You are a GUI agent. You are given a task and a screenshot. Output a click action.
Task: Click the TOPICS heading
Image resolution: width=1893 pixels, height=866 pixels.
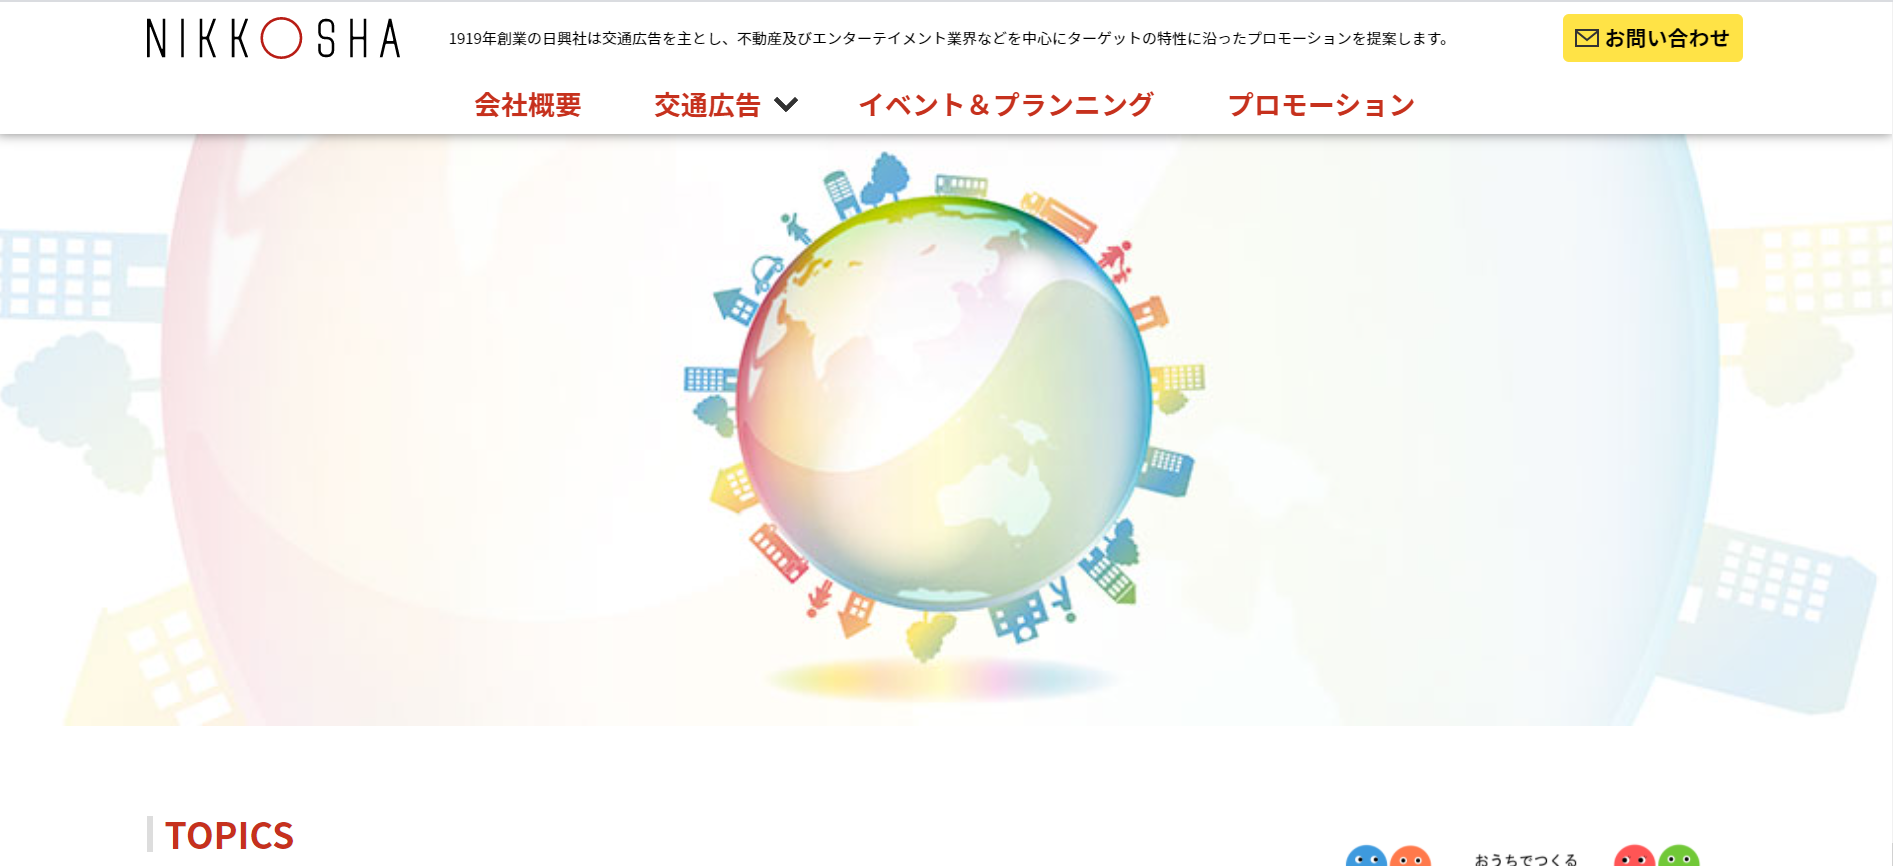tap(229, 835)
